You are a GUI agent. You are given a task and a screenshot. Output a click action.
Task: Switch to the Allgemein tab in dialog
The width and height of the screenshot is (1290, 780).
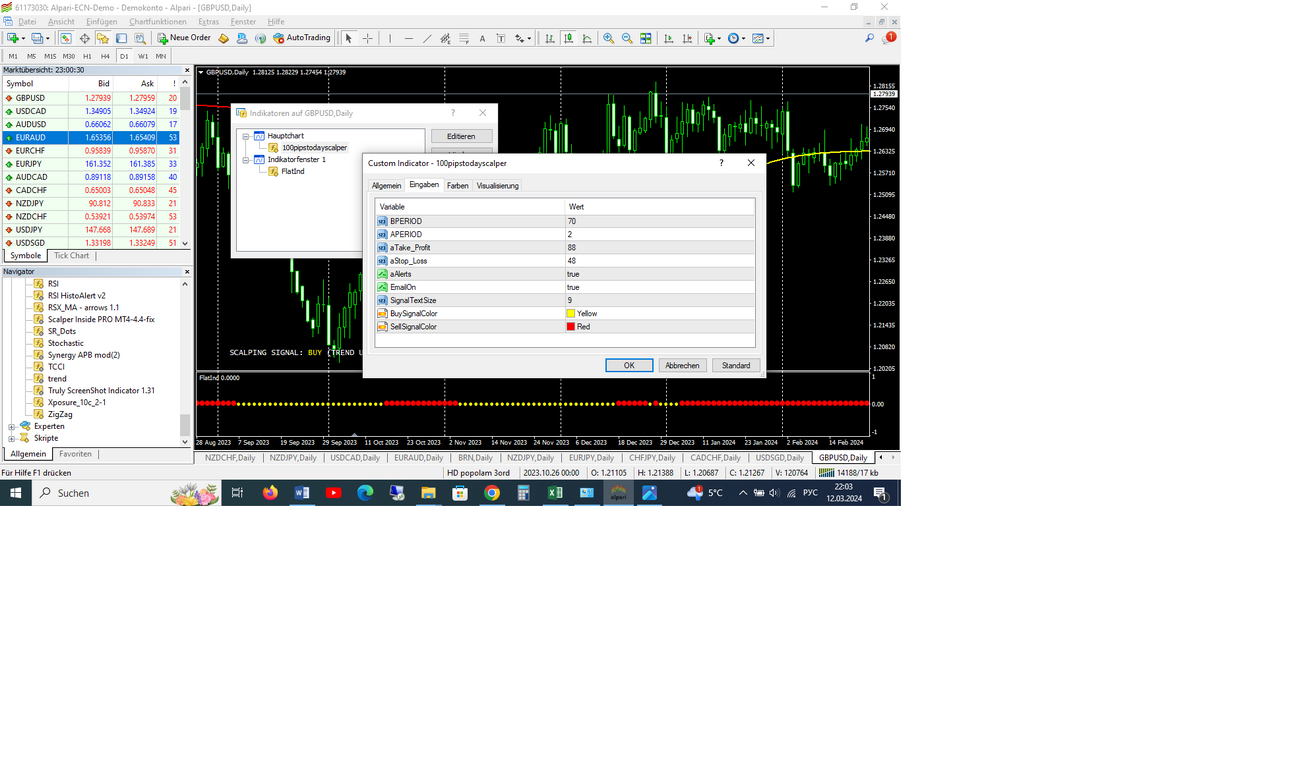coord(386,186)
